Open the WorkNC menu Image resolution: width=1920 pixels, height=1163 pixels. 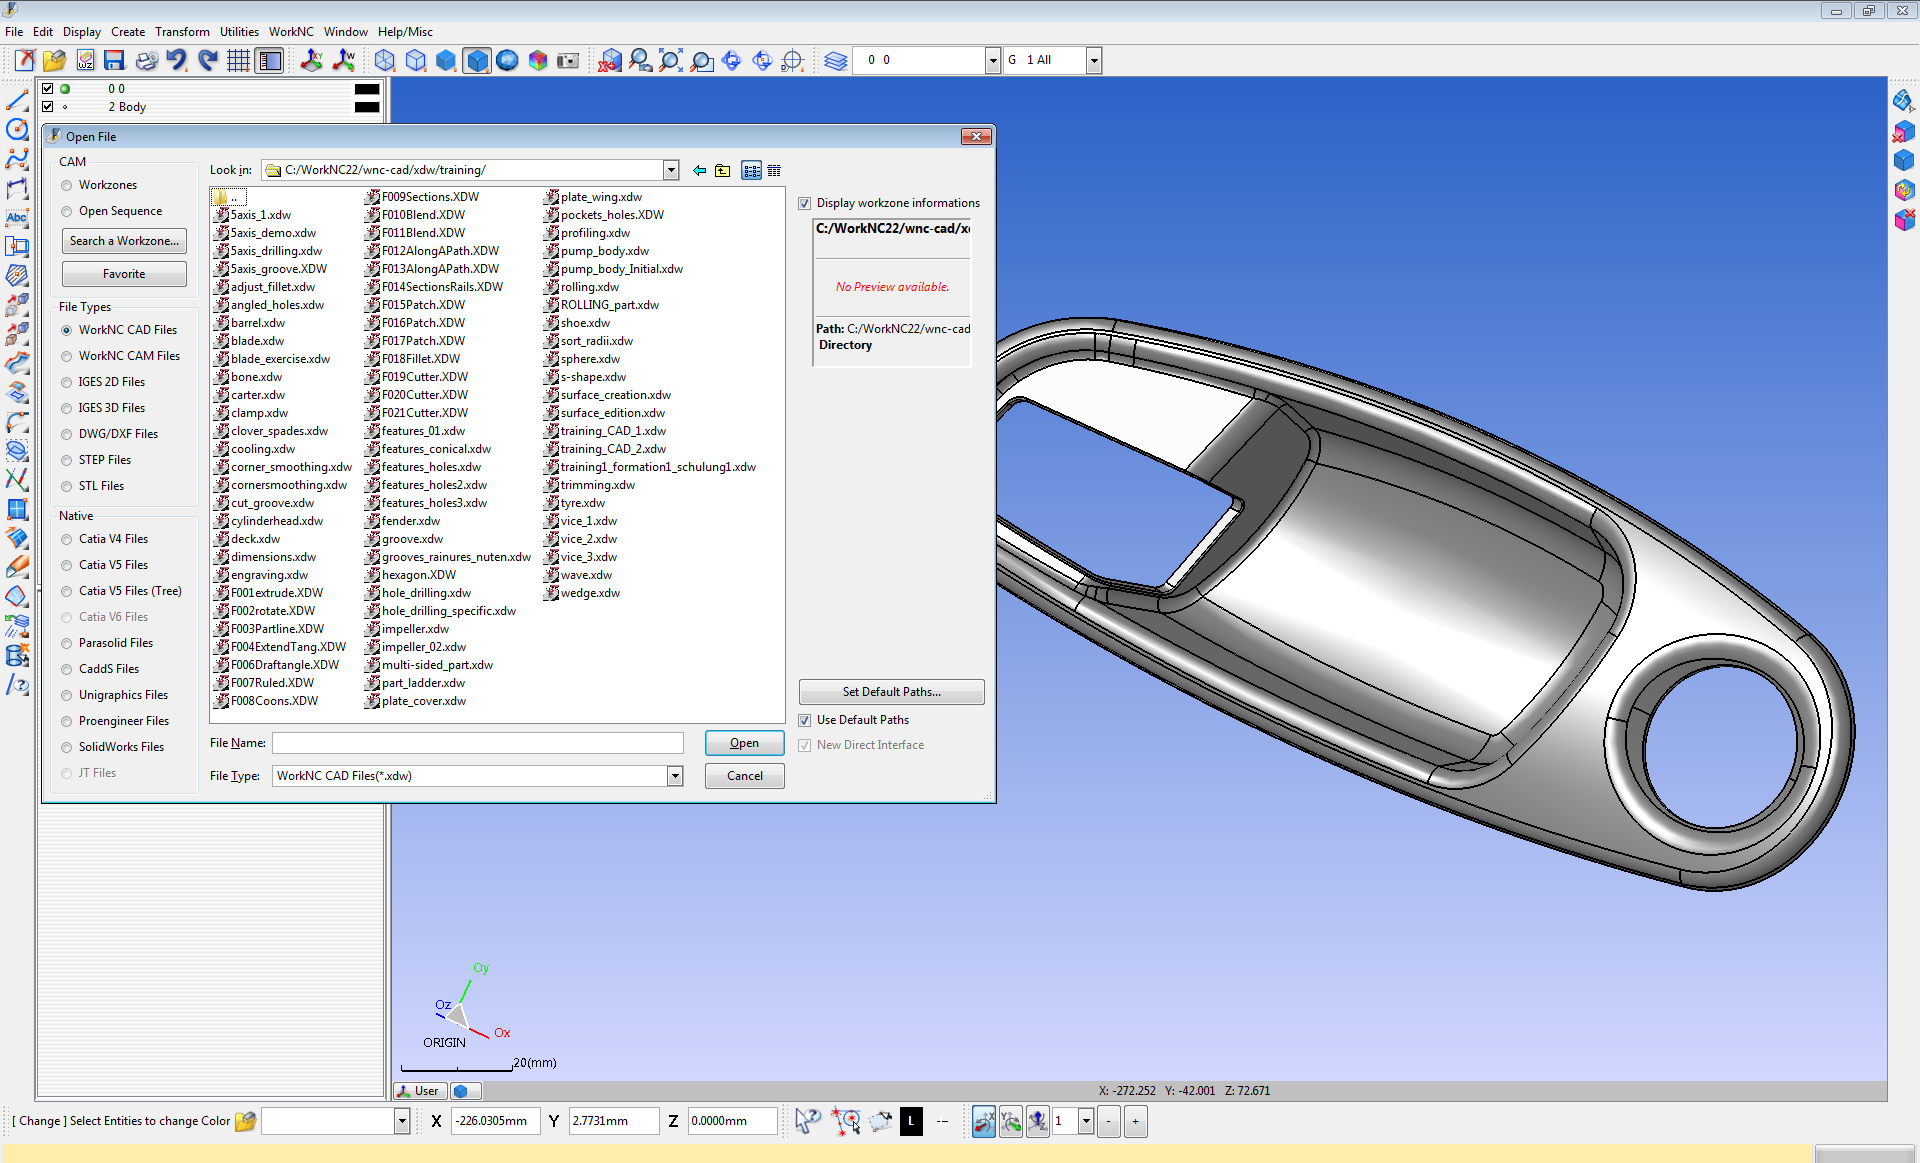[290, 32]
